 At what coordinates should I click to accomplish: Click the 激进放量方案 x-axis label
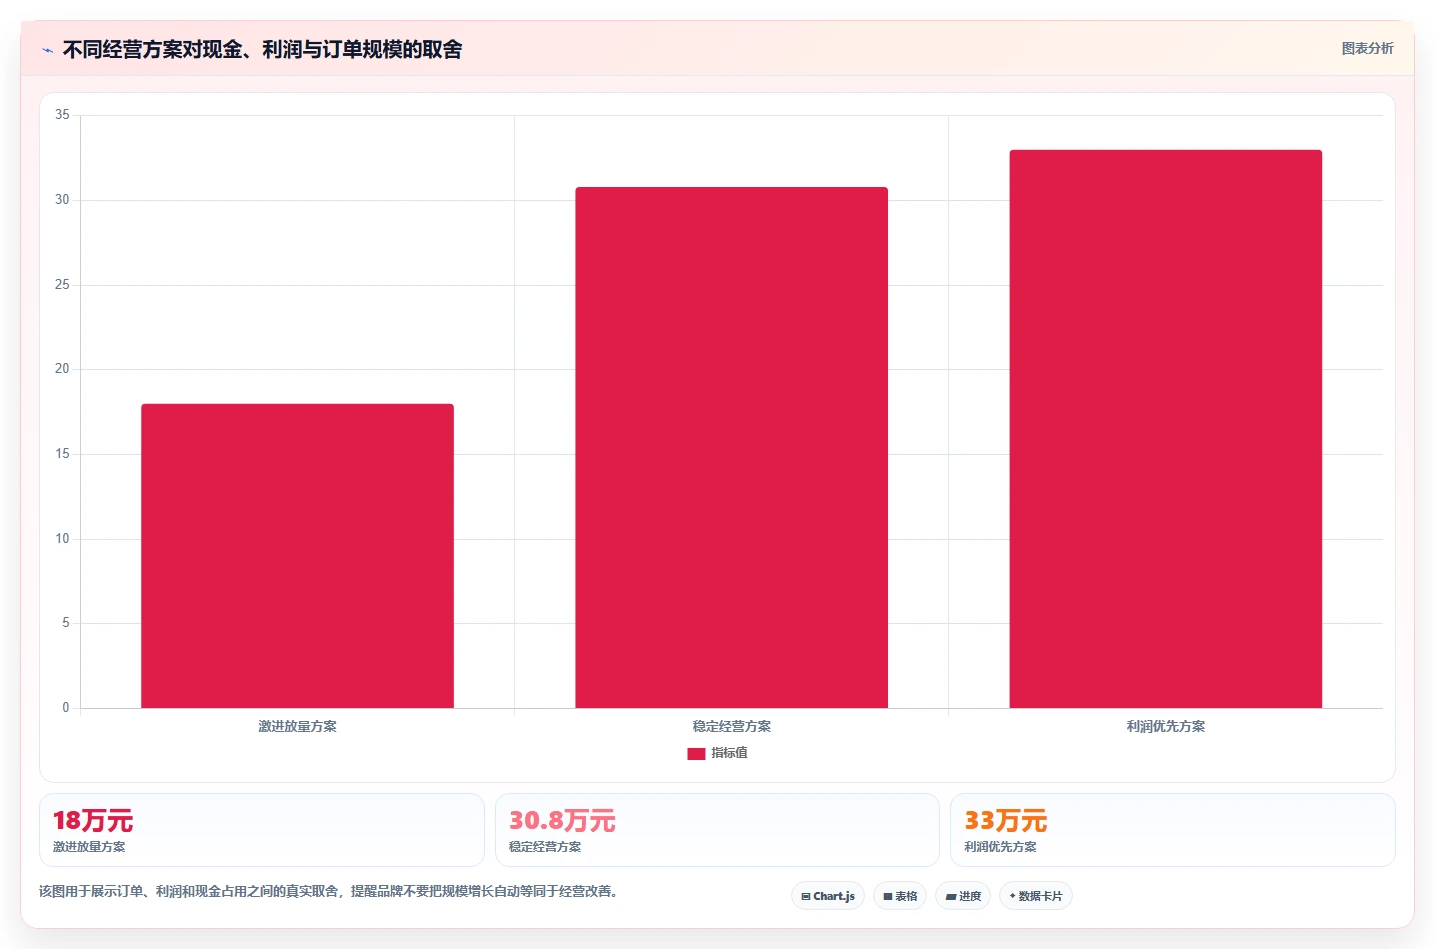tap(297, 726)
